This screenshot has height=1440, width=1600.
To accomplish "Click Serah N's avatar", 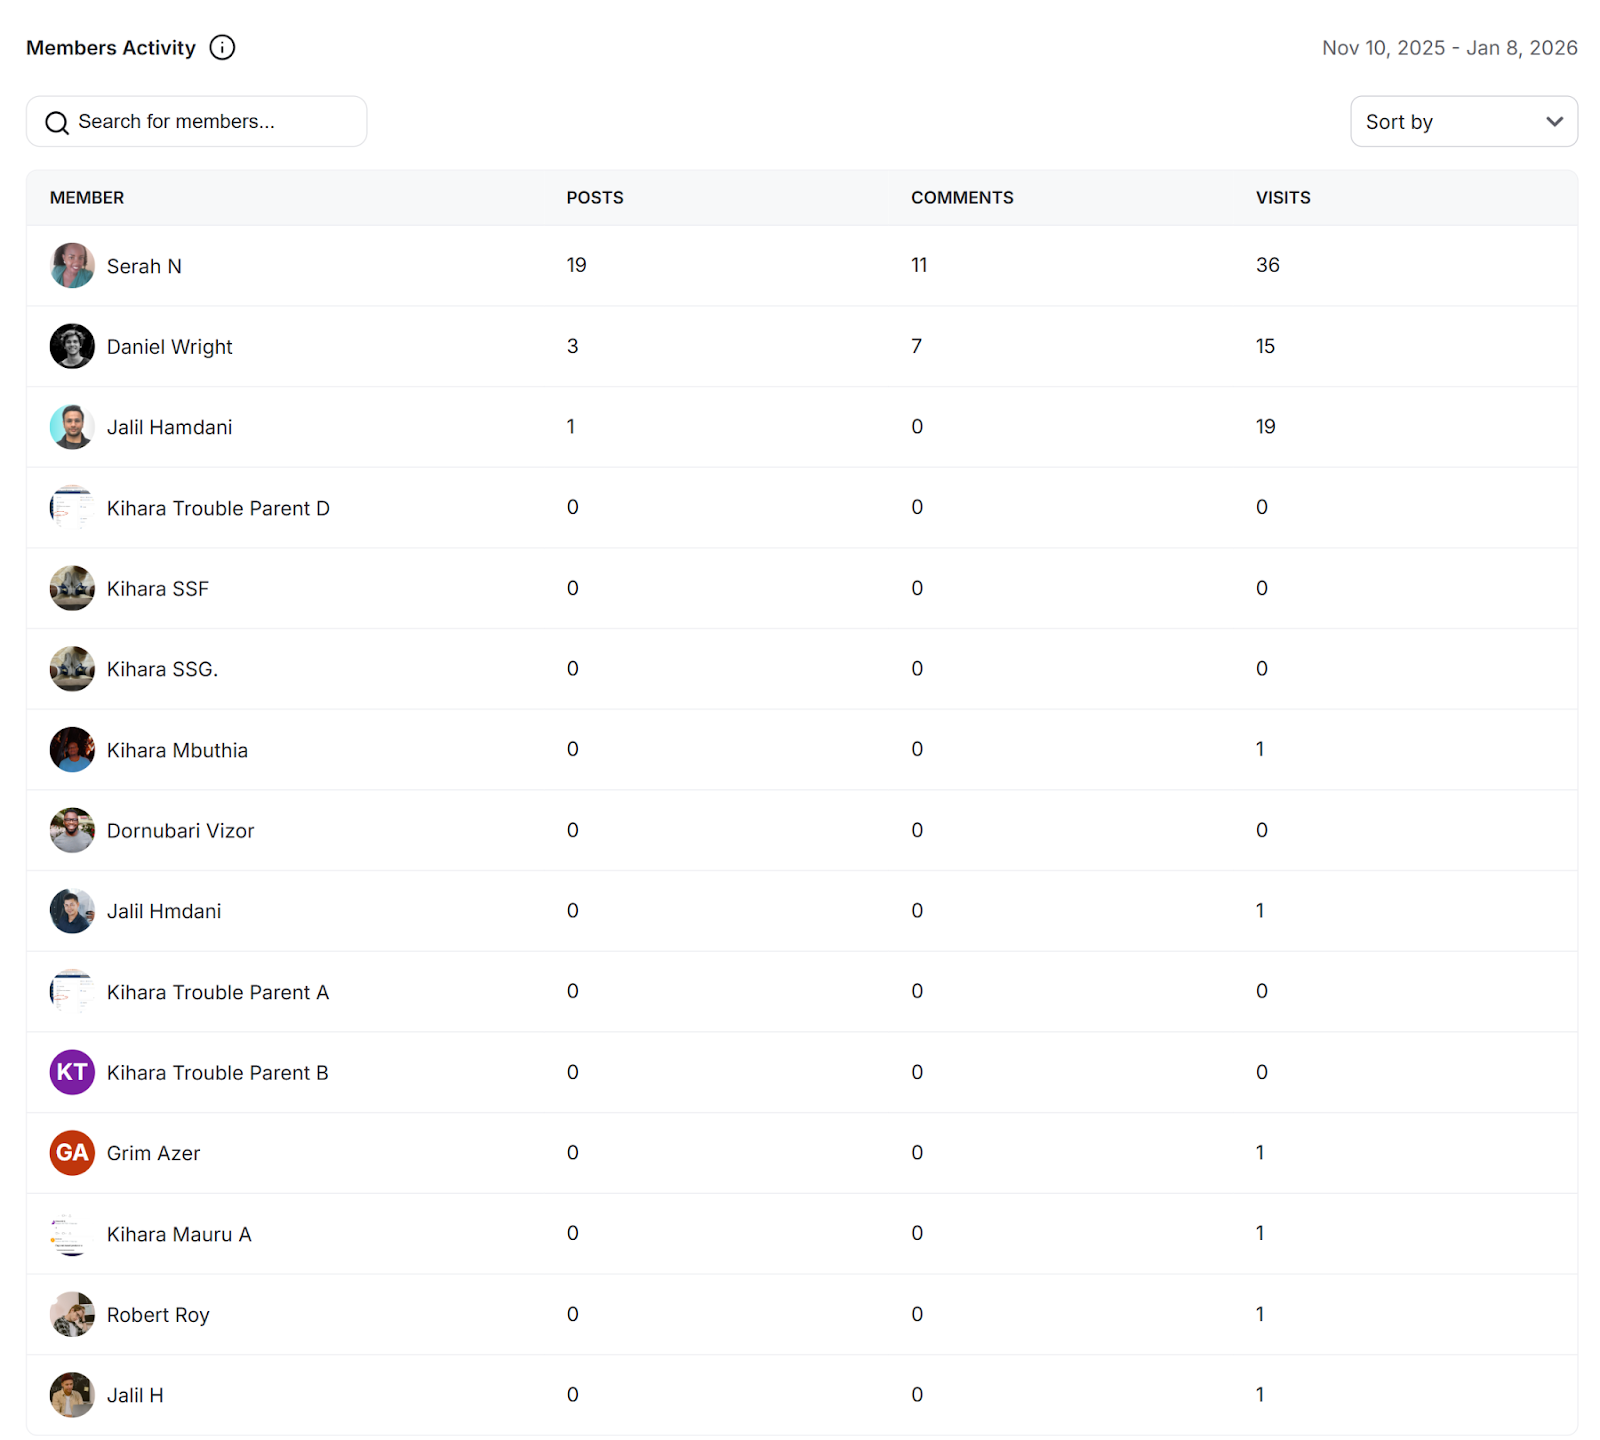I will pos(72,266).
